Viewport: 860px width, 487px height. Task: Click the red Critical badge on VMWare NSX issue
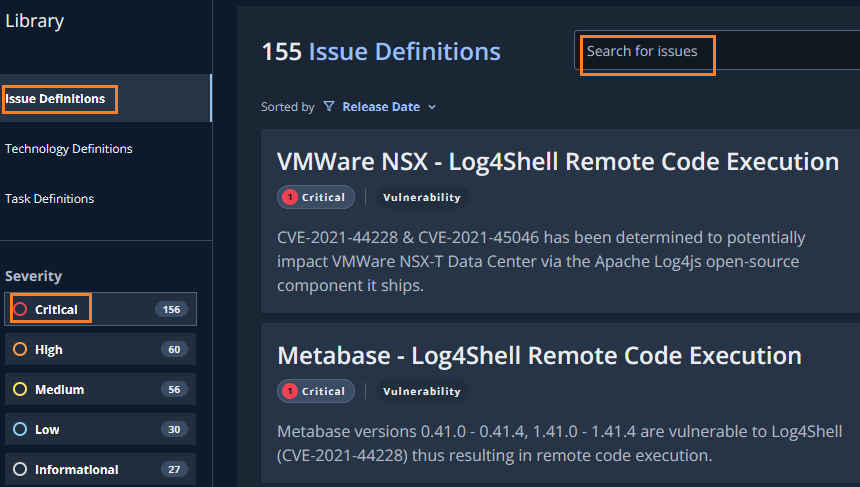(315, 198)
